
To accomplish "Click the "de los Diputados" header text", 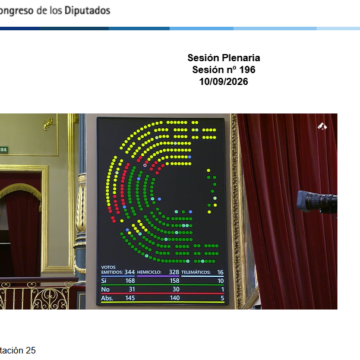I will 73,10.
